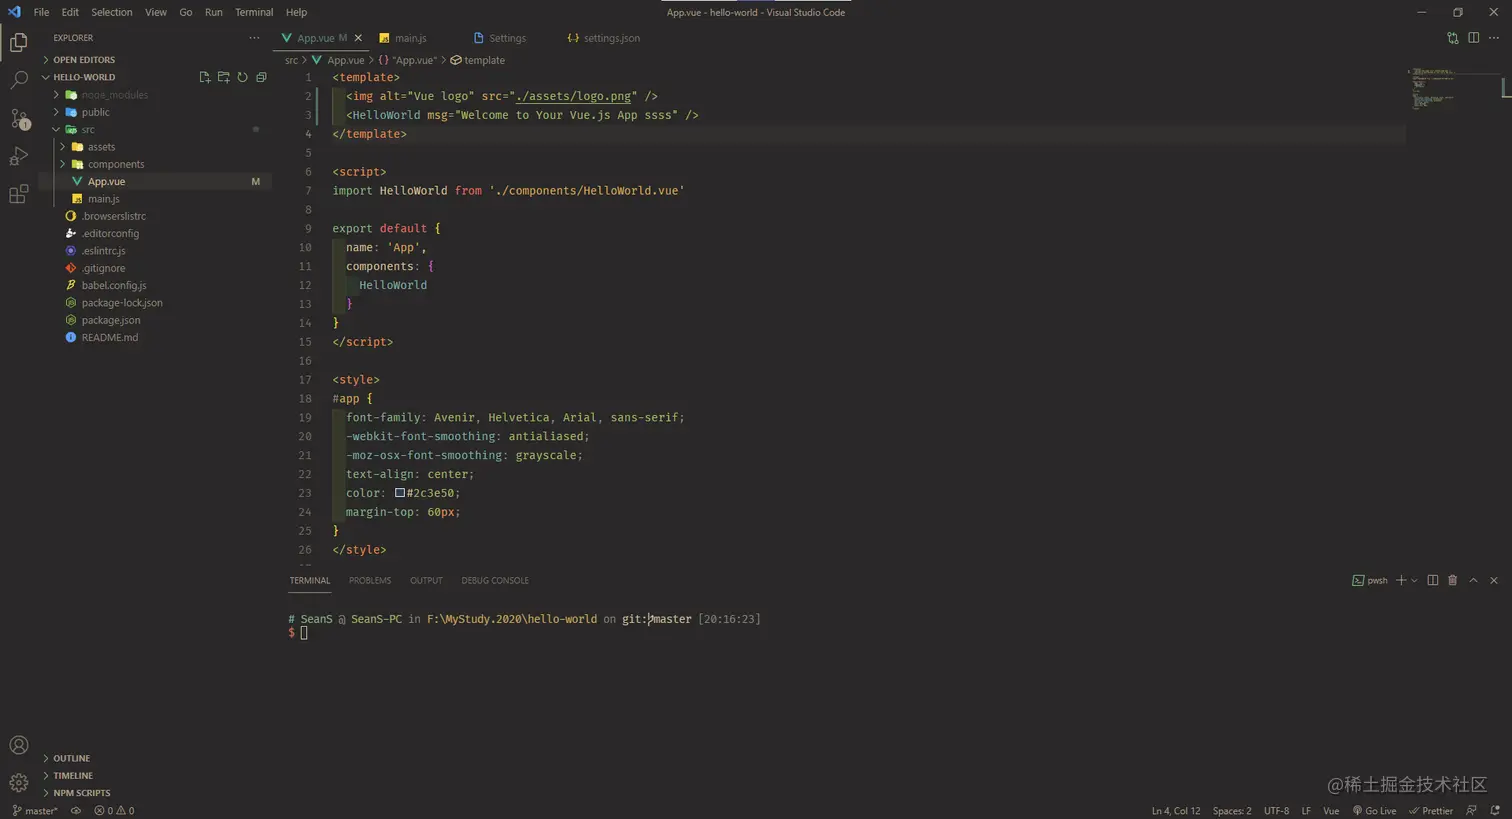Open the Run and Debug view
Screen dimensions: 1512x819
18,156
